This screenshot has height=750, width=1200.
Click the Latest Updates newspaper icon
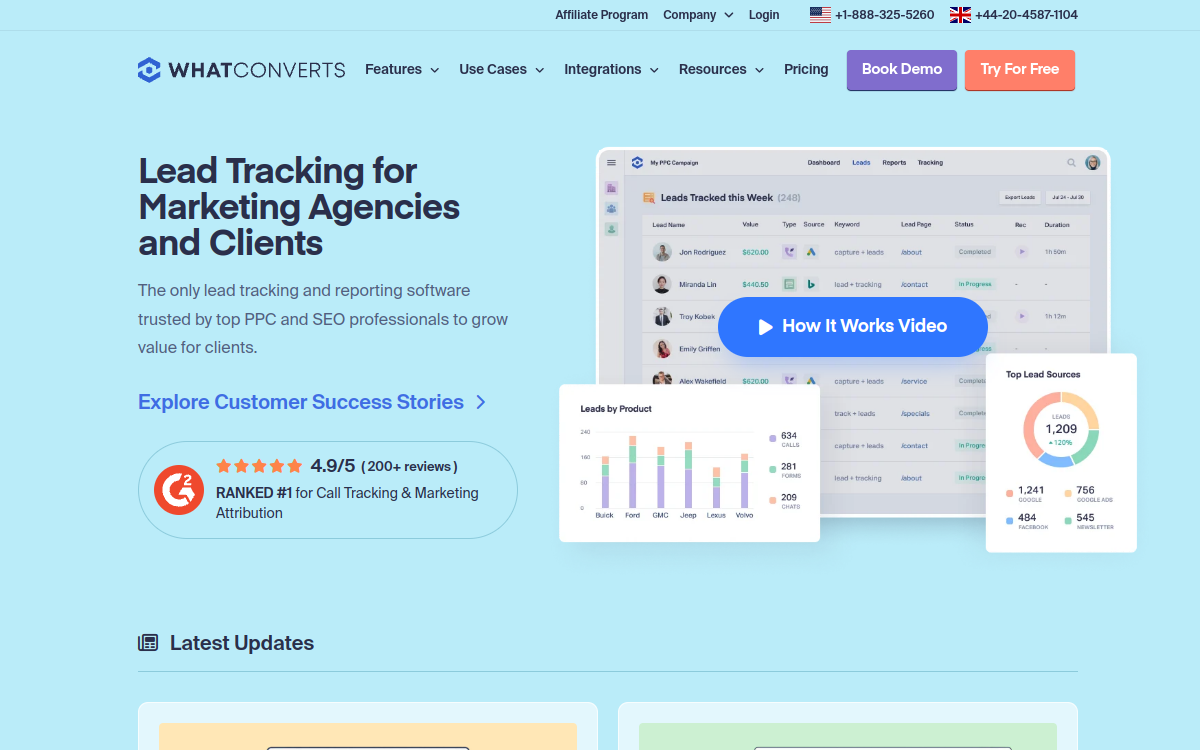tap(148, 643)
